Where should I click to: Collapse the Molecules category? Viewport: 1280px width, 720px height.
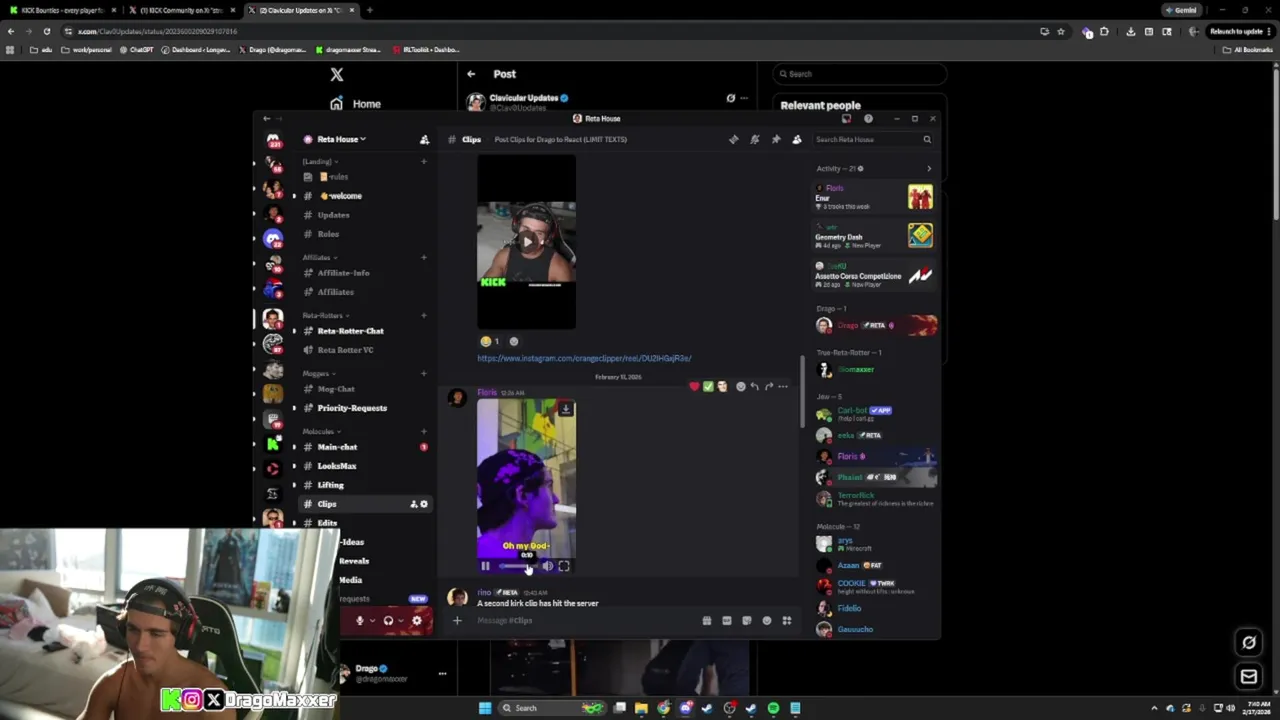click(x=321, y=431)
